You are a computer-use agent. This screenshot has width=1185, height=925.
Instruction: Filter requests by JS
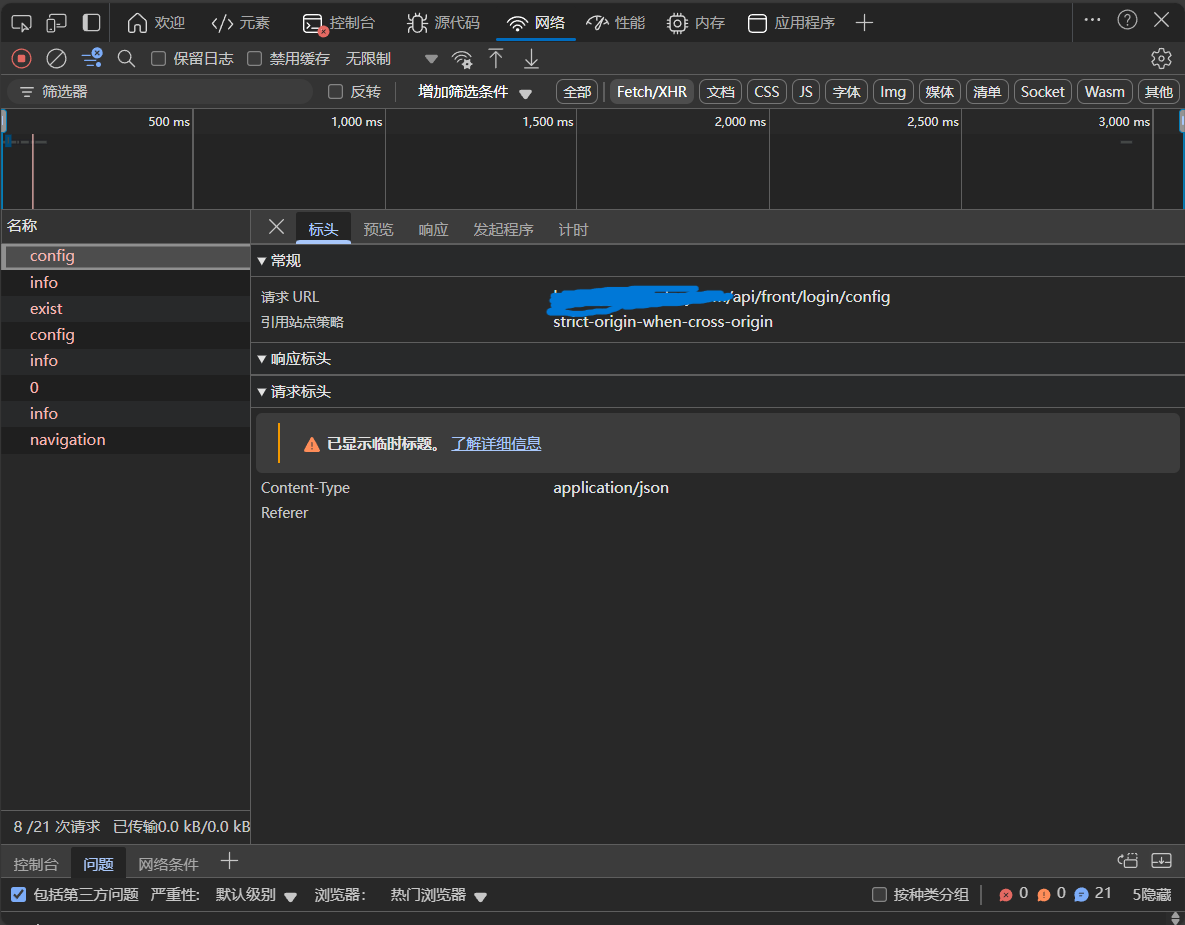[806, 91]
